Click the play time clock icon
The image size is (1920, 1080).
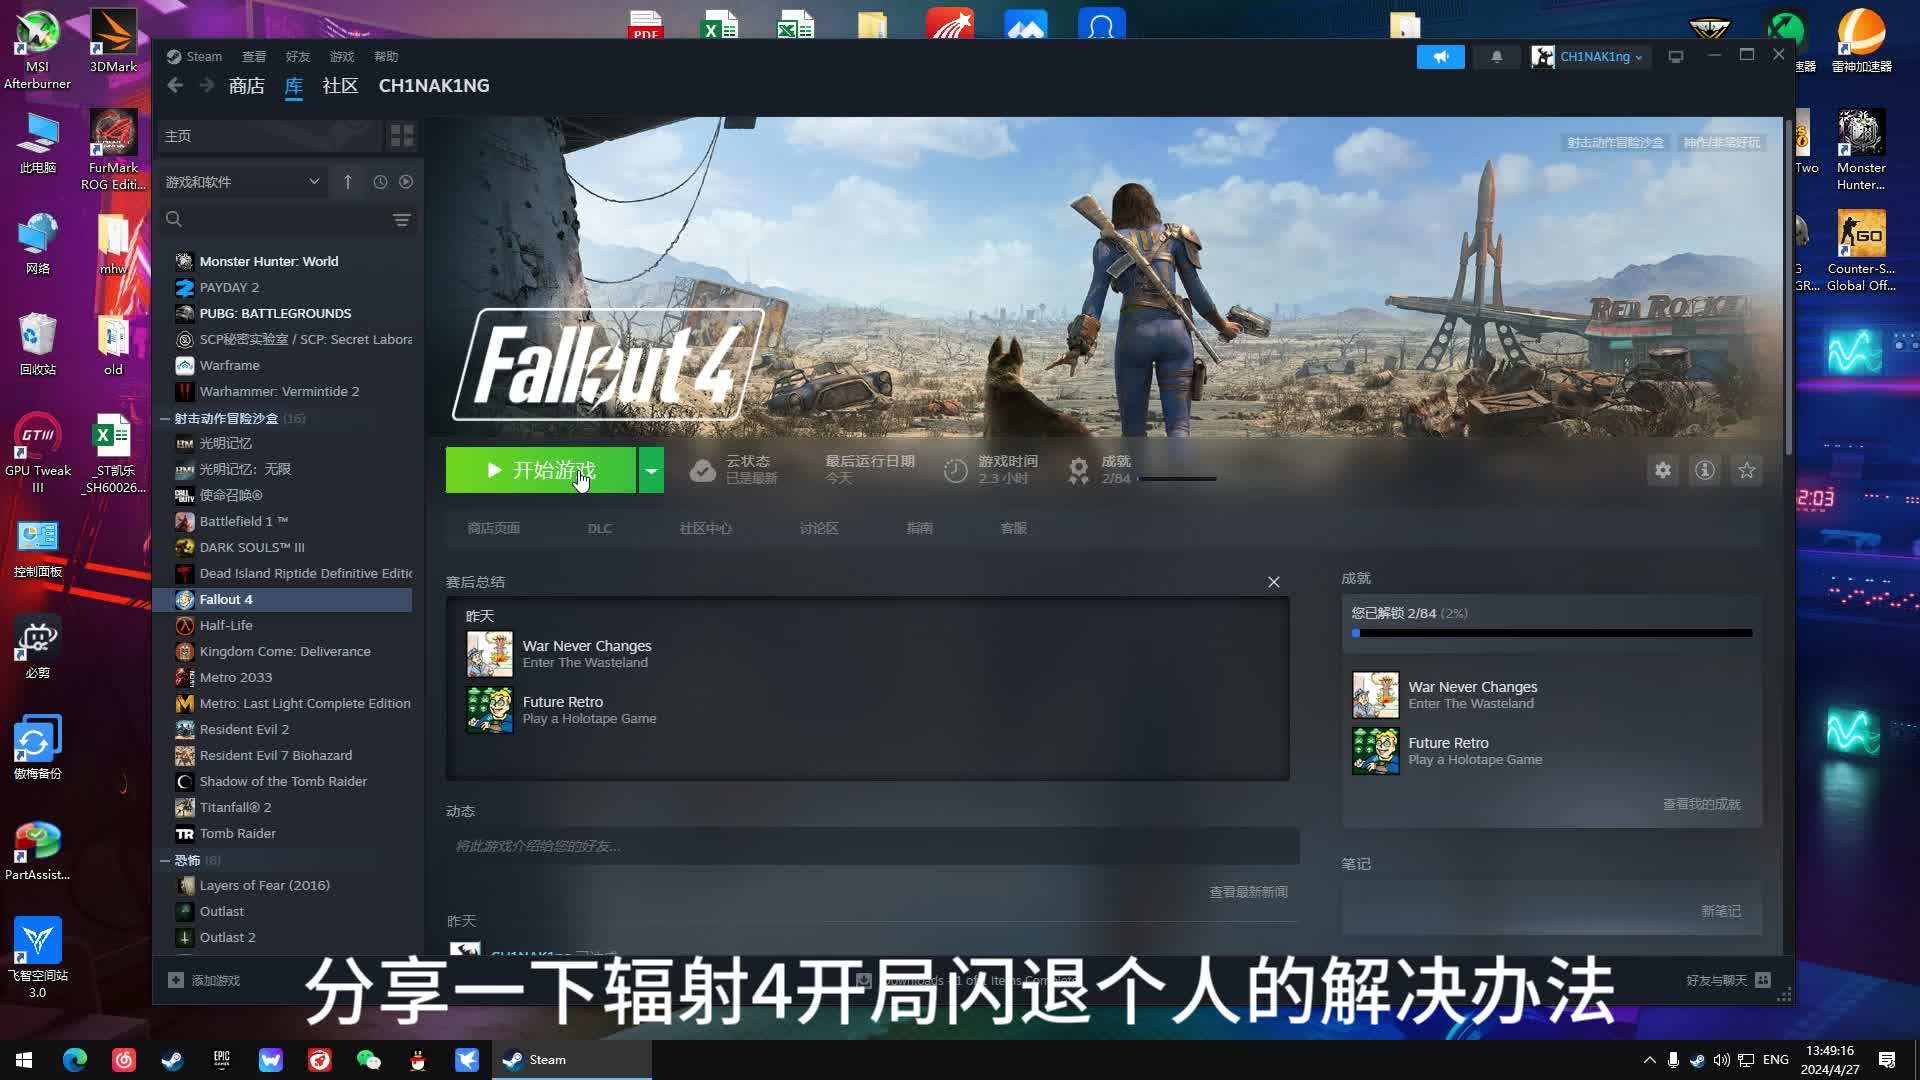point(956,470)
